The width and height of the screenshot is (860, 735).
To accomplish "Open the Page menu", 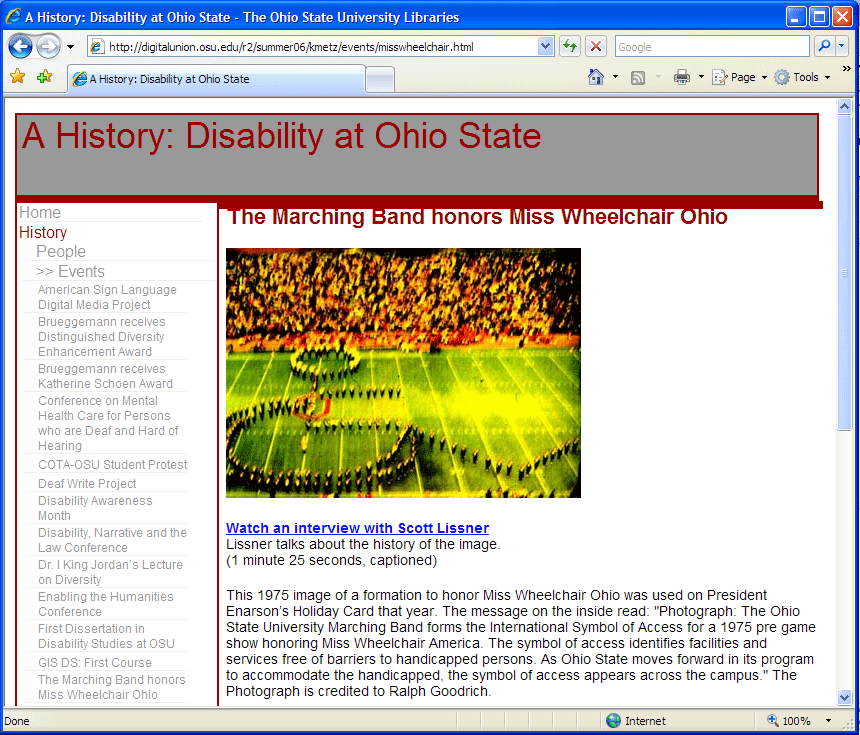I will [x=739, y=77].
